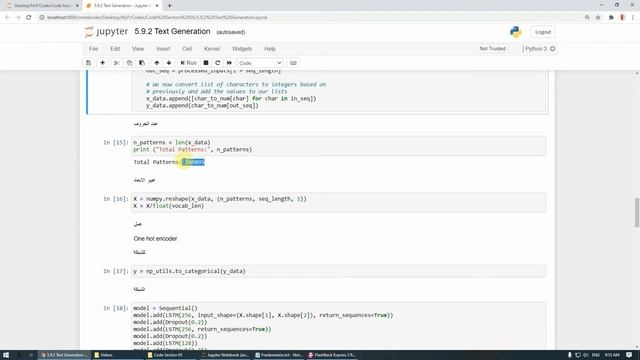Open the Insert menu
The height and width of the screenshot is (360, 640).
coord(163,49)
